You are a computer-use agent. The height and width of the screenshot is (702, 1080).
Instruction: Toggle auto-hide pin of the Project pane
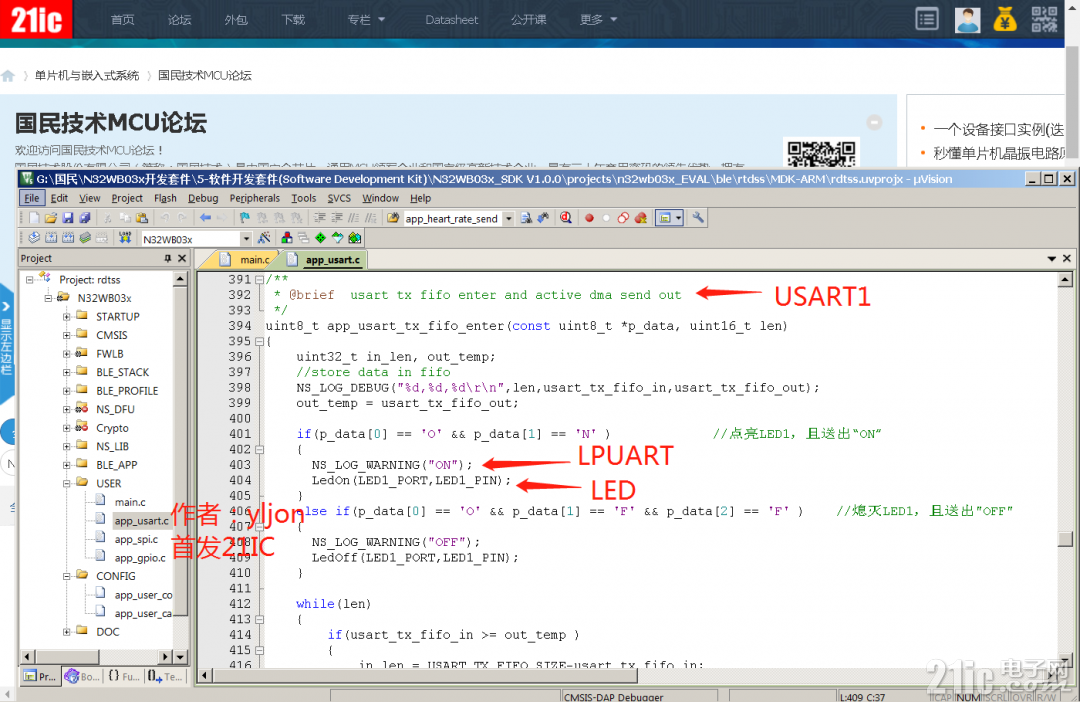tap(167, 258)
